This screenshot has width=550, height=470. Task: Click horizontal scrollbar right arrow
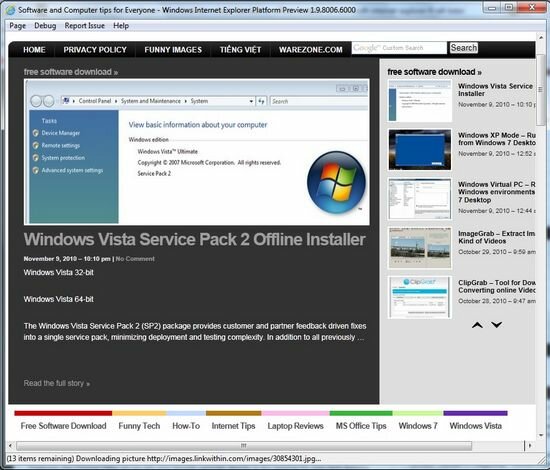point(530,446)
